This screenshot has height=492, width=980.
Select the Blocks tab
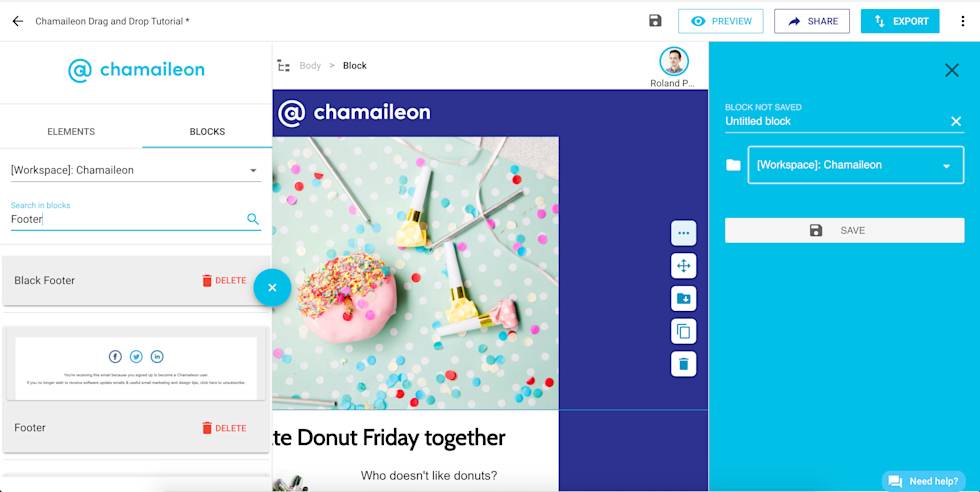[x=207, y=132]
